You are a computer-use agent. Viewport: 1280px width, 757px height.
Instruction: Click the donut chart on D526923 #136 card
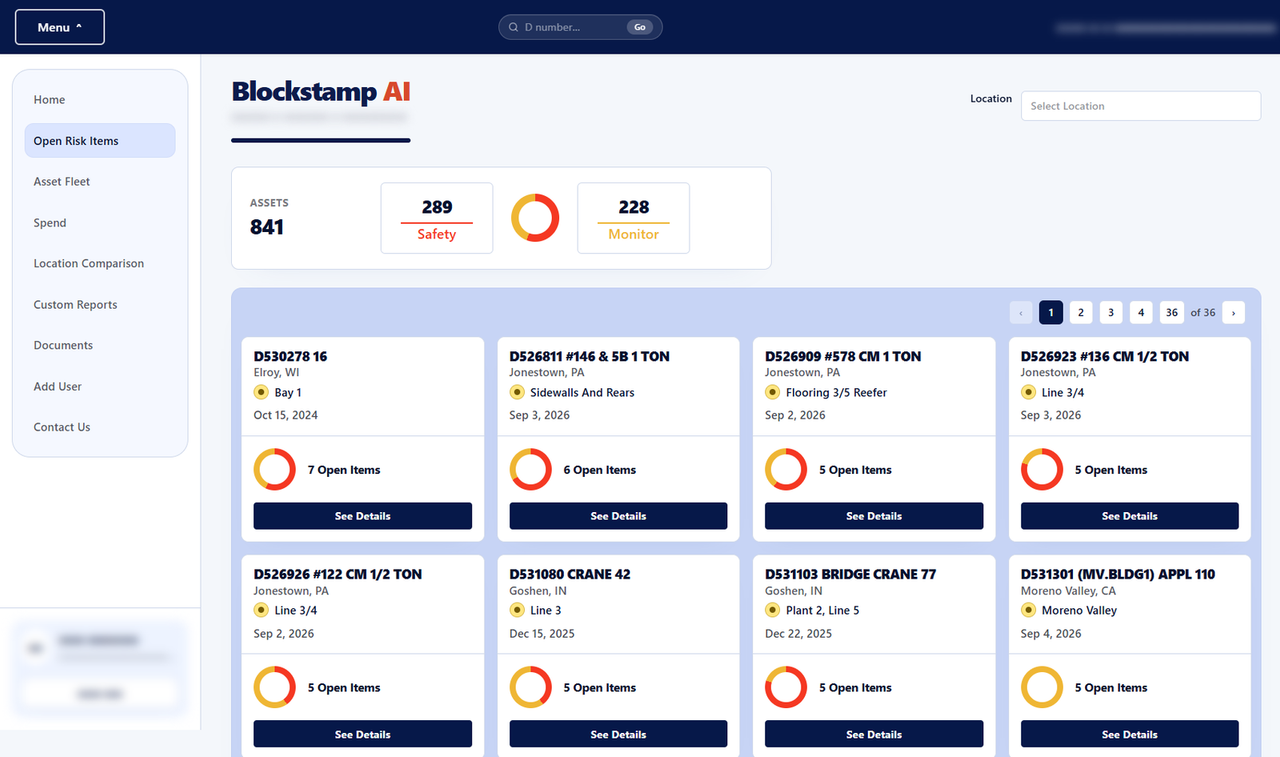tap(1042, 470)
